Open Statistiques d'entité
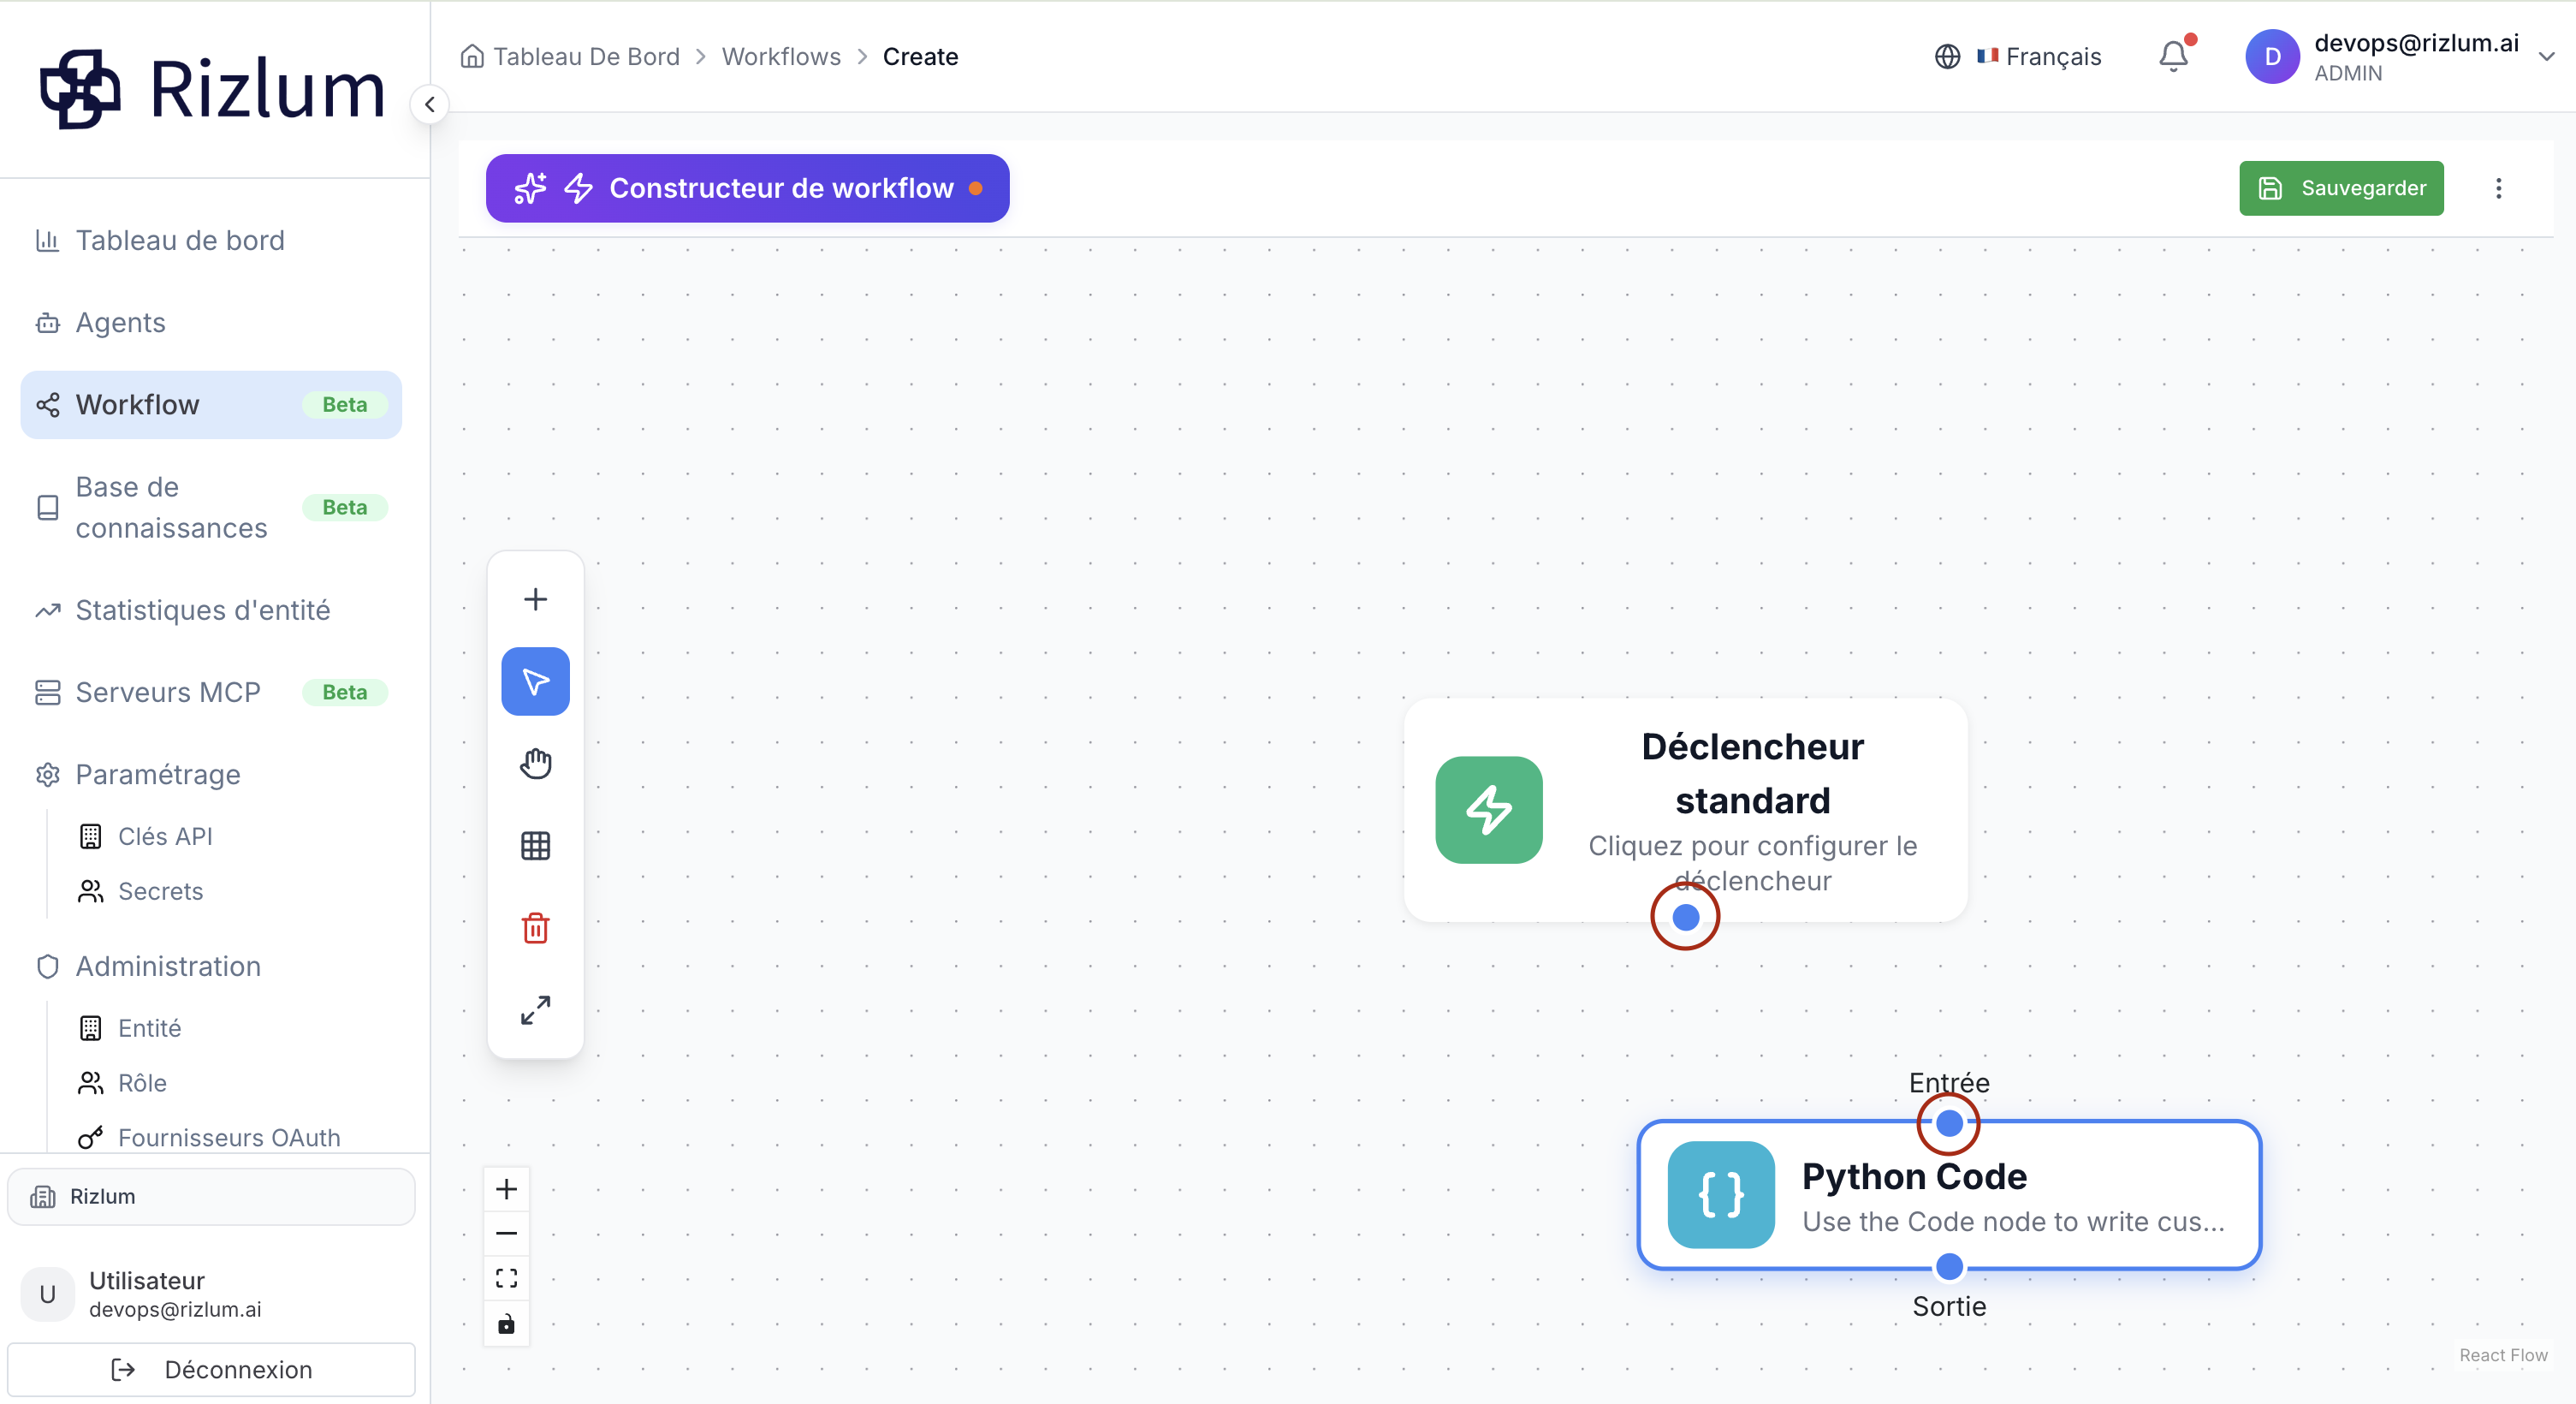Image resolution: width=2576 pixels, height=1404 pixels. (211, 610)
